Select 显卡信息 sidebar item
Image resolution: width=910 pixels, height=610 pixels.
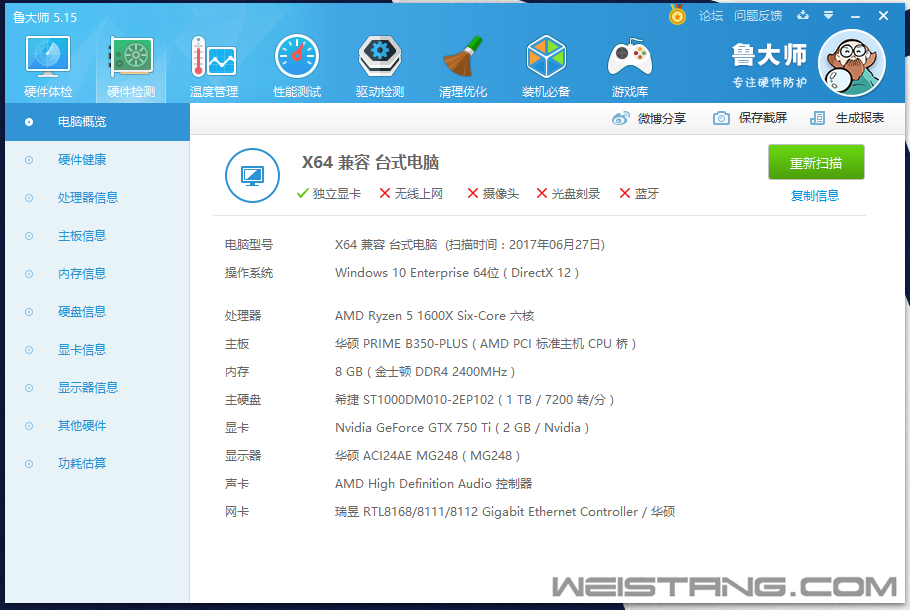click(98, 350)
